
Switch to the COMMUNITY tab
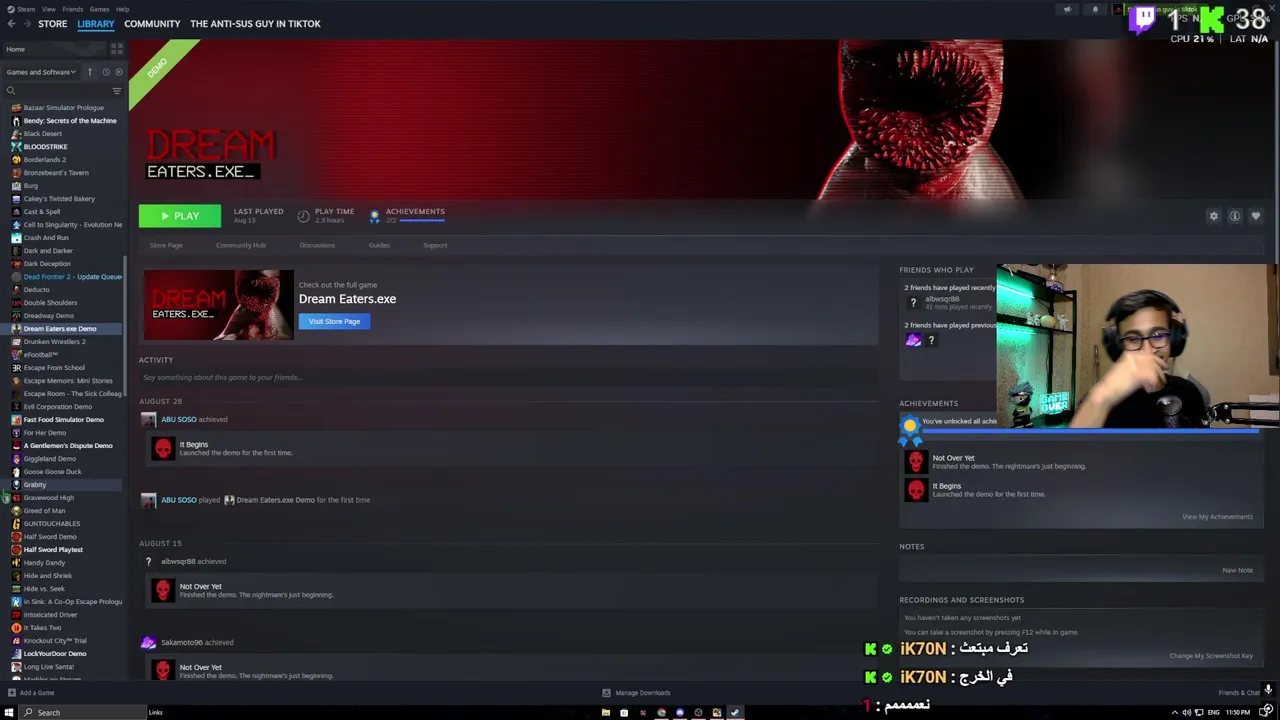click(x=152, y=24)
